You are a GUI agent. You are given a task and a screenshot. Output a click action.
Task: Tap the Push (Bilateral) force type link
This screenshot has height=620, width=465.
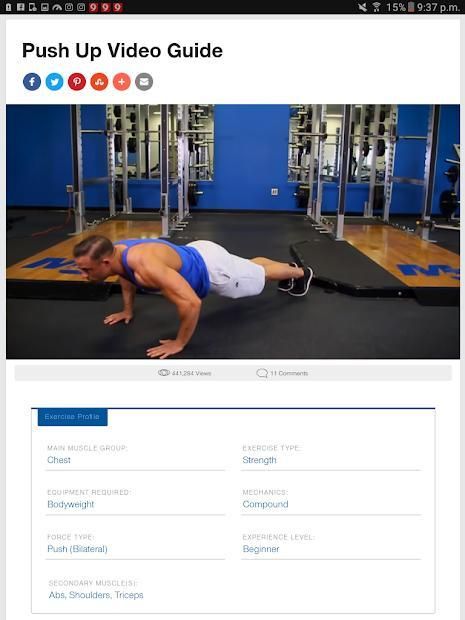tap(77, 549)
